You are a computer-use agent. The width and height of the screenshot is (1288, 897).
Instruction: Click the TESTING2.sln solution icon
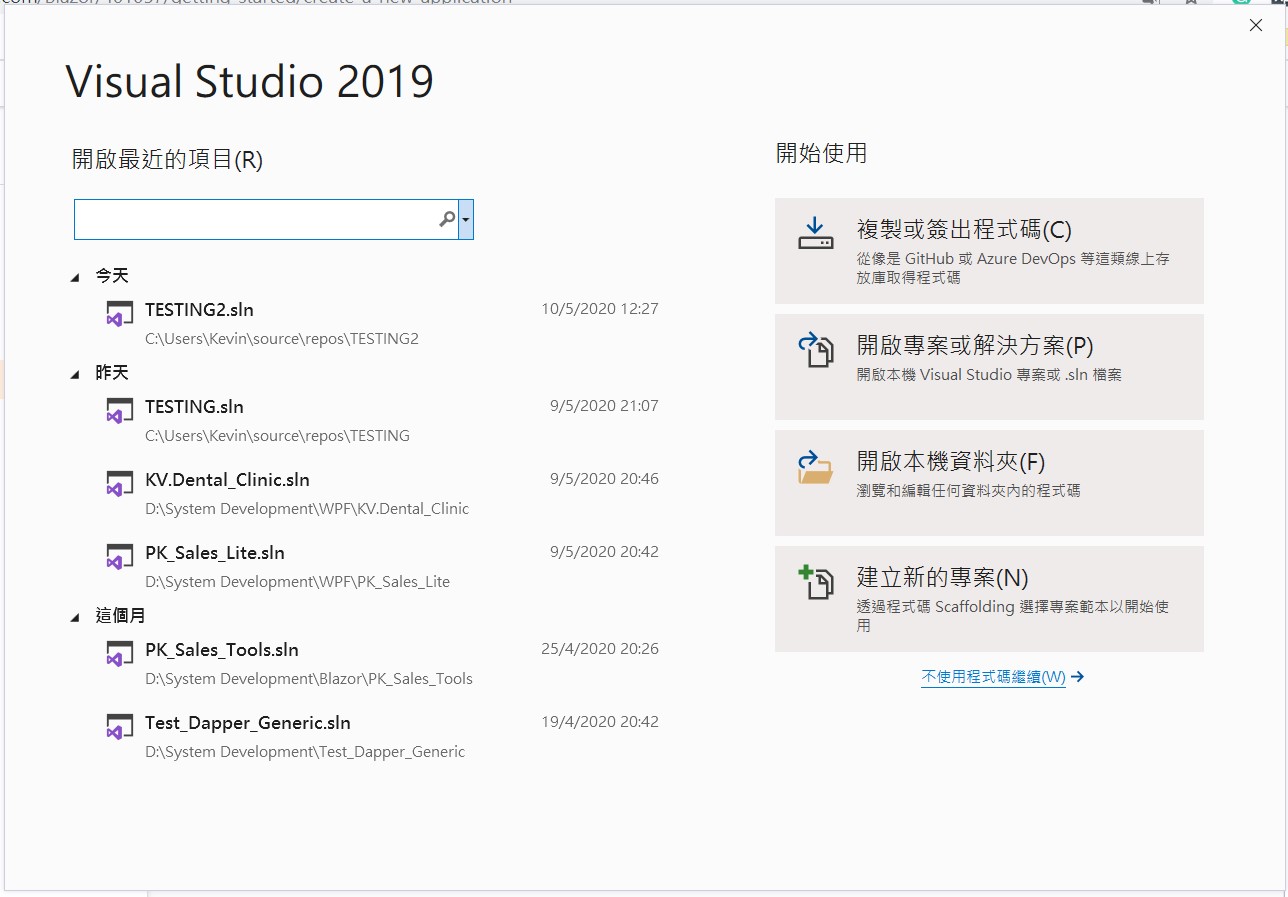pos(120,313)
